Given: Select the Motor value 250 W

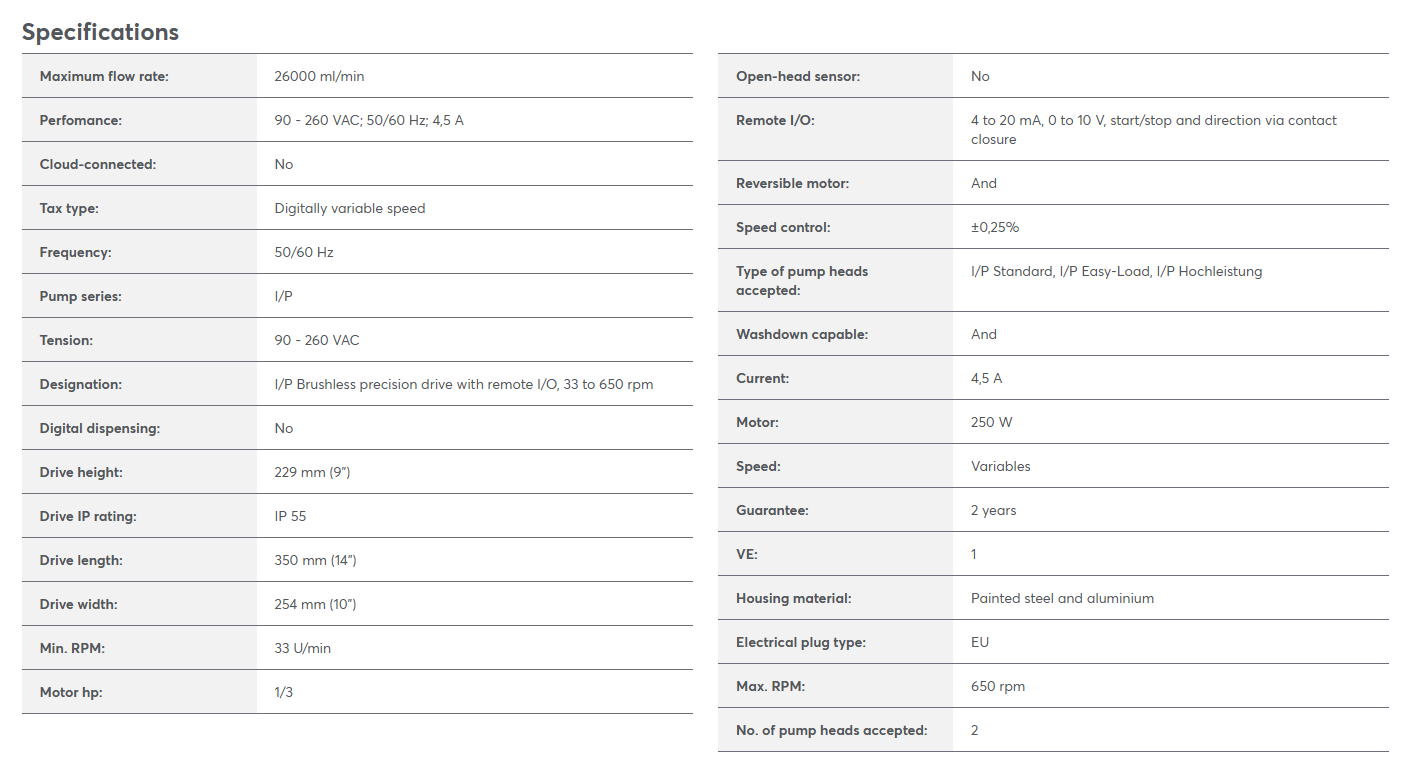Looking at the screenshot, I should tap(991, 422).
